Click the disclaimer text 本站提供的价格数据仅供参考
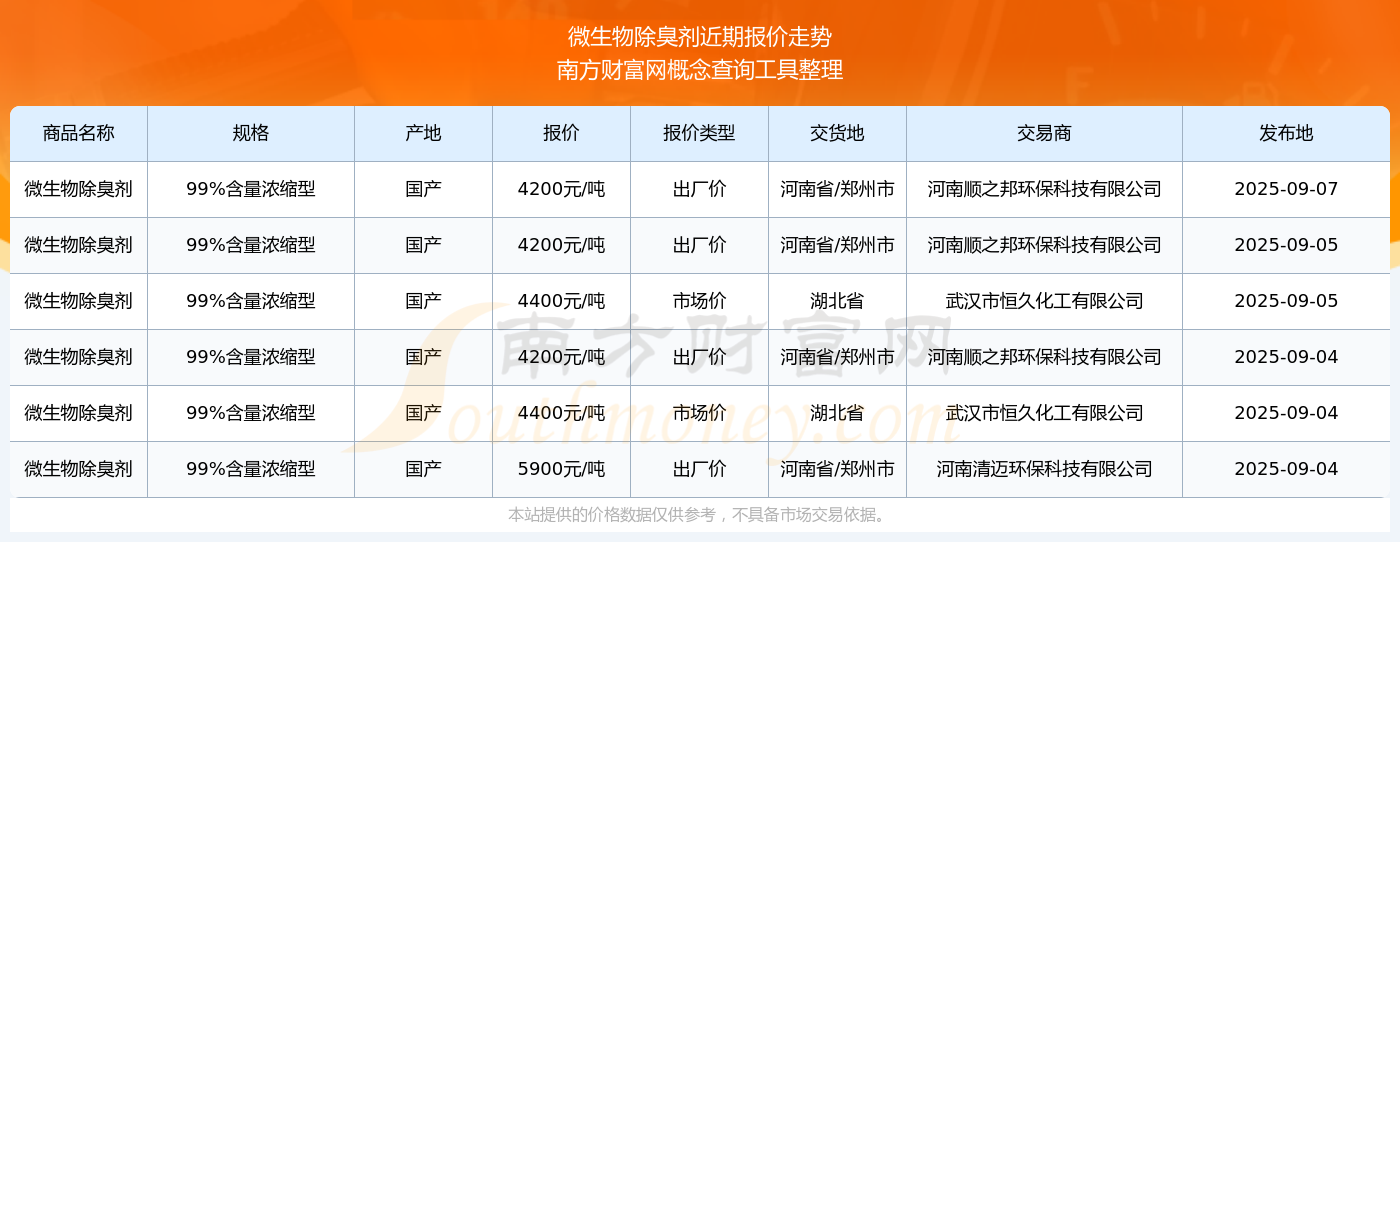The width and height of the screenshot is (1400, 1205). point(612,515)
